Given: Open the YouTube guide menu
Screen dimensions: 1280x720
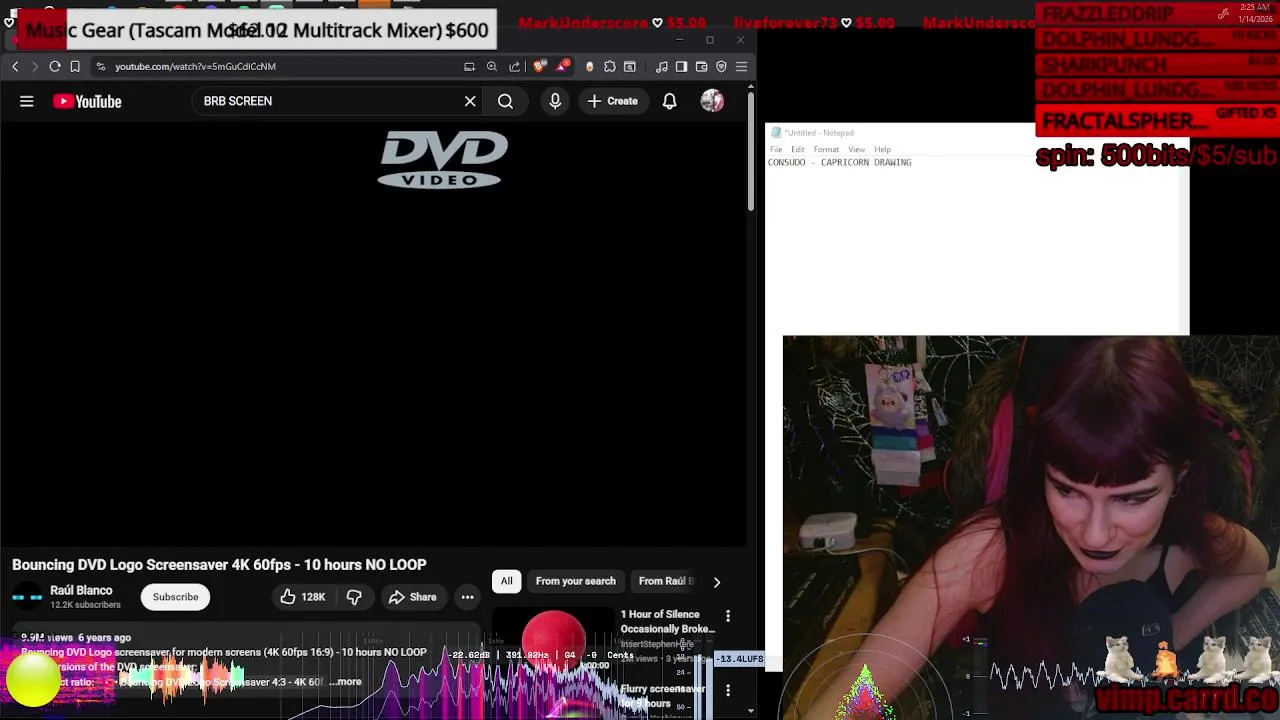Looking at the screenshot, I should (x=27, y=101).
